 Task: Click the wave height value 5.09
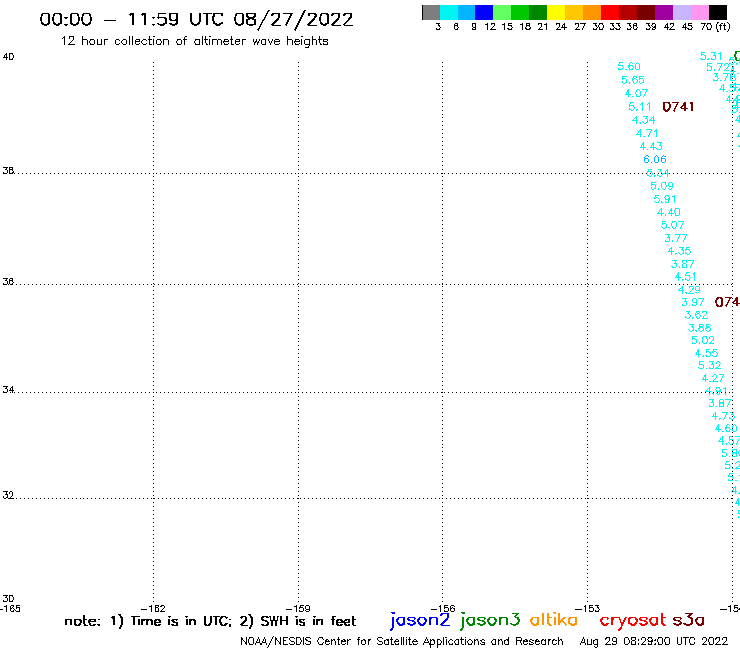(x=662, y=186)
